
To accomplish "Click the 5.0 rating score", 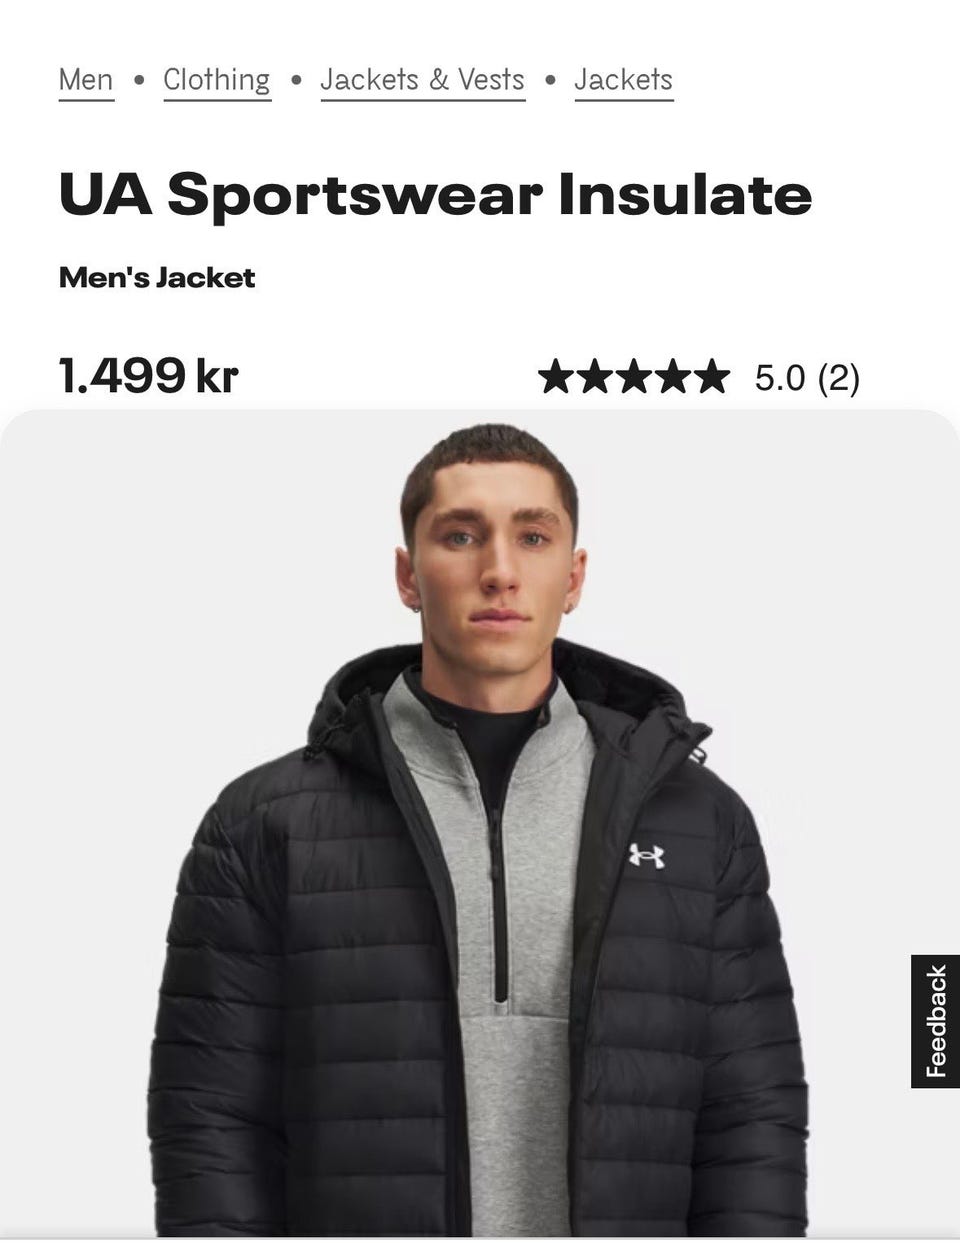I will [x=779, y=378].
